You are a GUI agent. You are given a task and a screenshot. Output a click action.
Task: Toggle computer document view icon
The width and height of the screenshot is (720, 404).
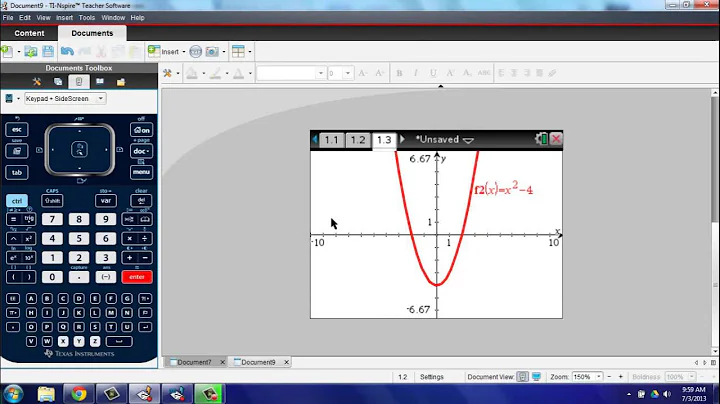536,377
